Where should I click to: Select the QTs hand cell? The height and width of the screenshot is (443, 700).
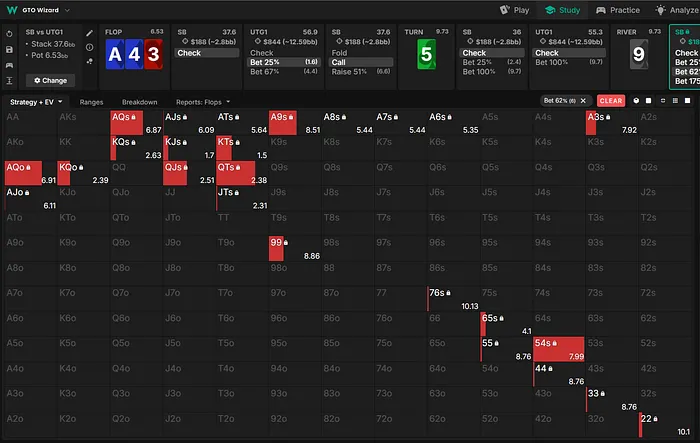click(242, 173)
